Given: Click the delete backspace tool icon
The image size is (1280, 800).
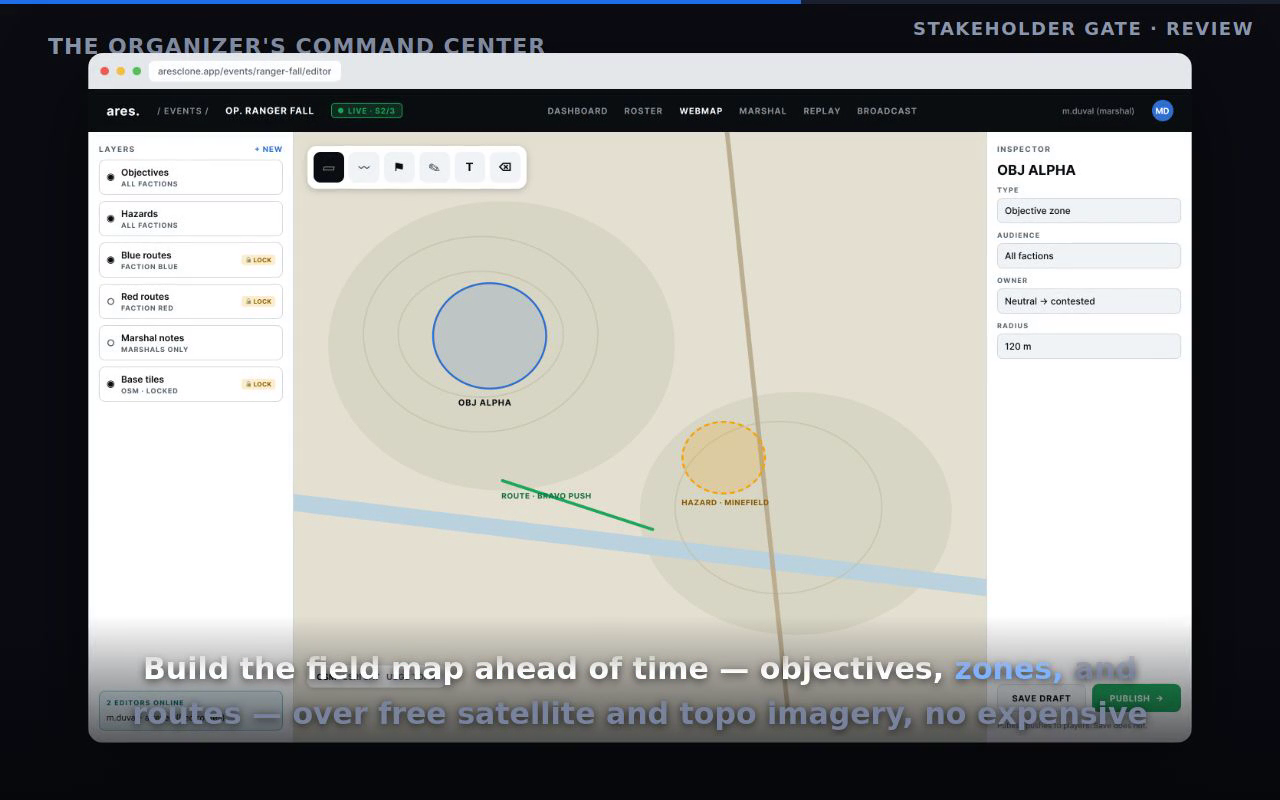Looking at the screenshot, I should tap(505, 167).
